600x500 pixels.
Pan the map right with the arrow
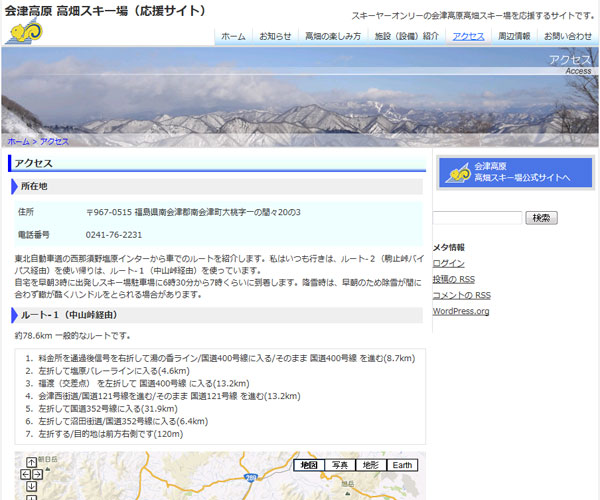38,474
